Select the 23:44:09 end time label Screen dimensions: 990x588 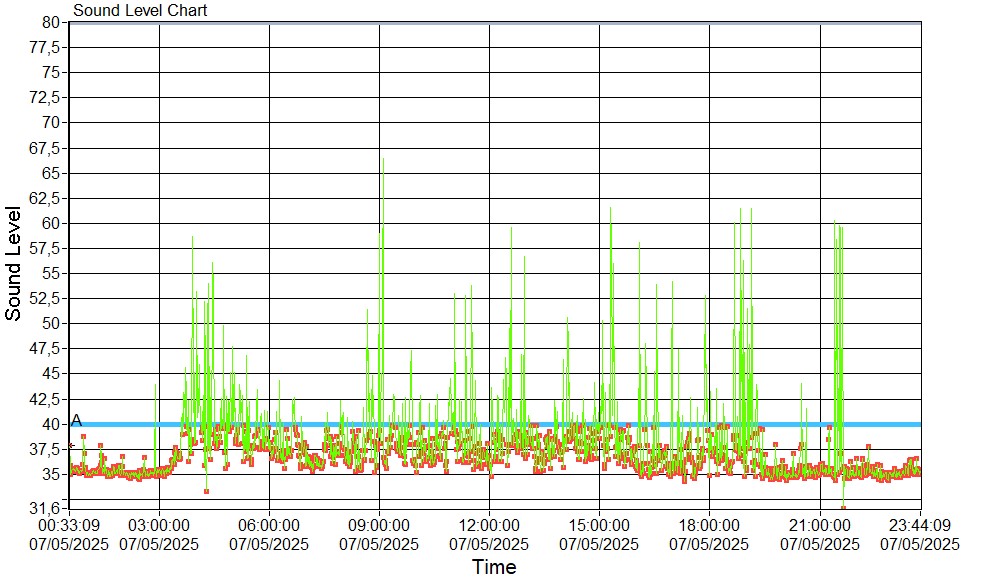click(x=919, y=524)
